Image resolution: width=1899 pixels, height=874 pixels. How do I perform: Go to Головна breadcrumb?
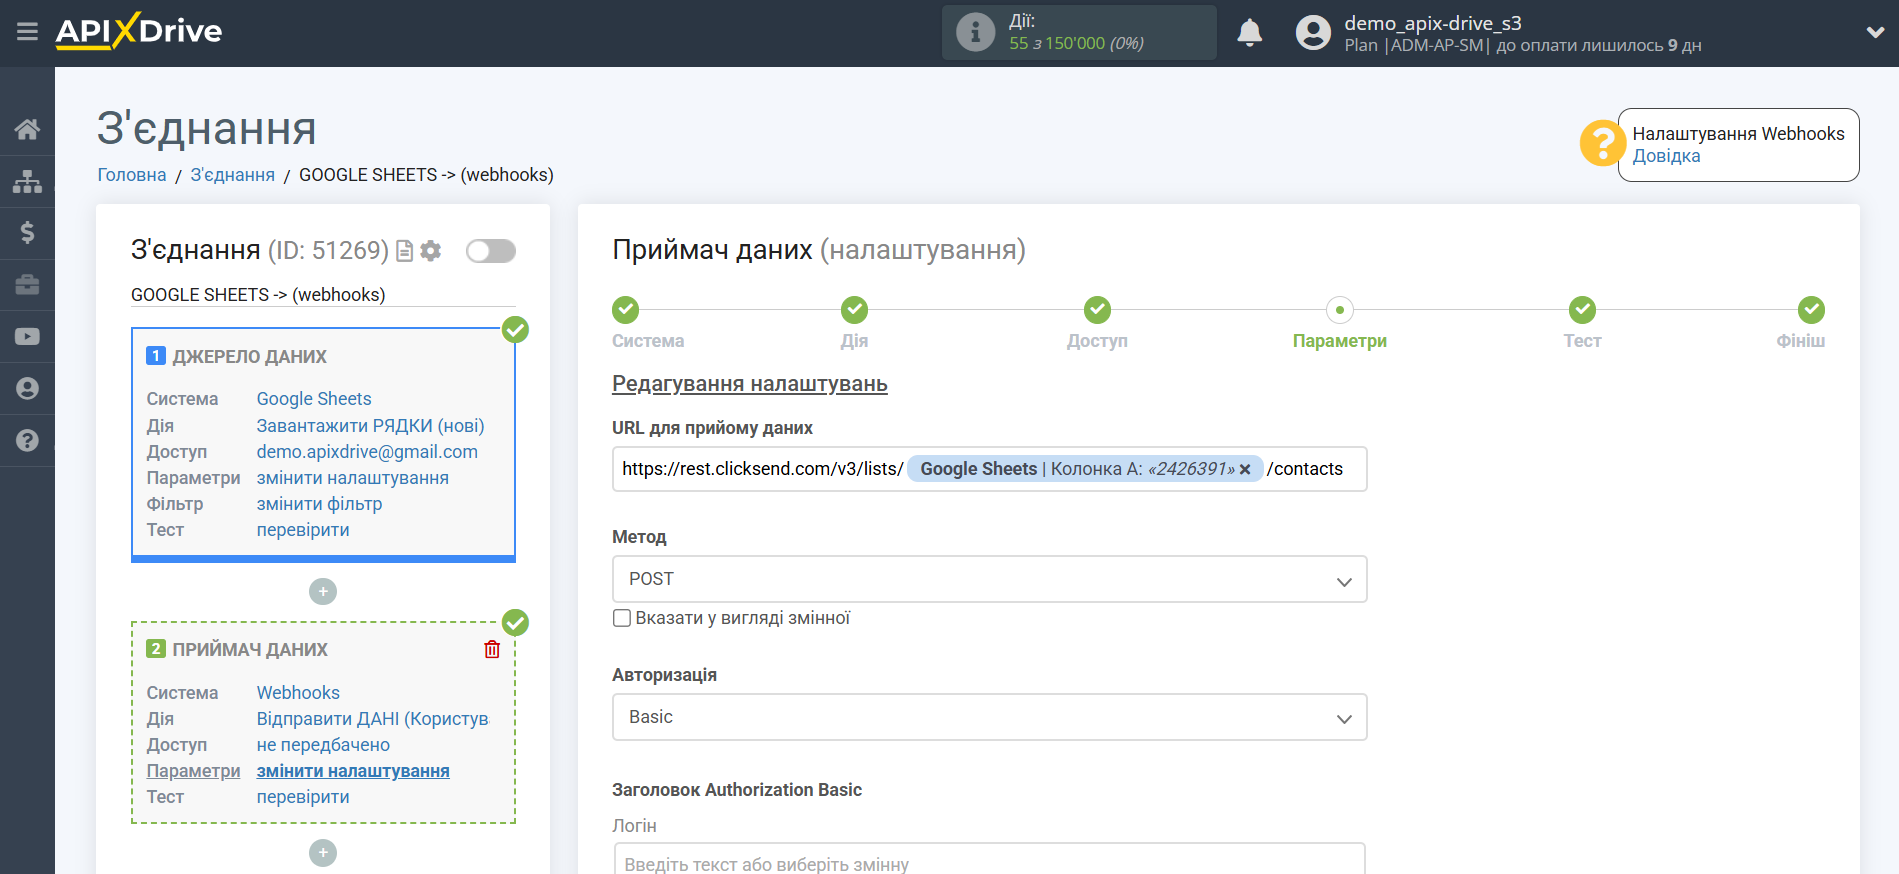(x=132, y=175)
